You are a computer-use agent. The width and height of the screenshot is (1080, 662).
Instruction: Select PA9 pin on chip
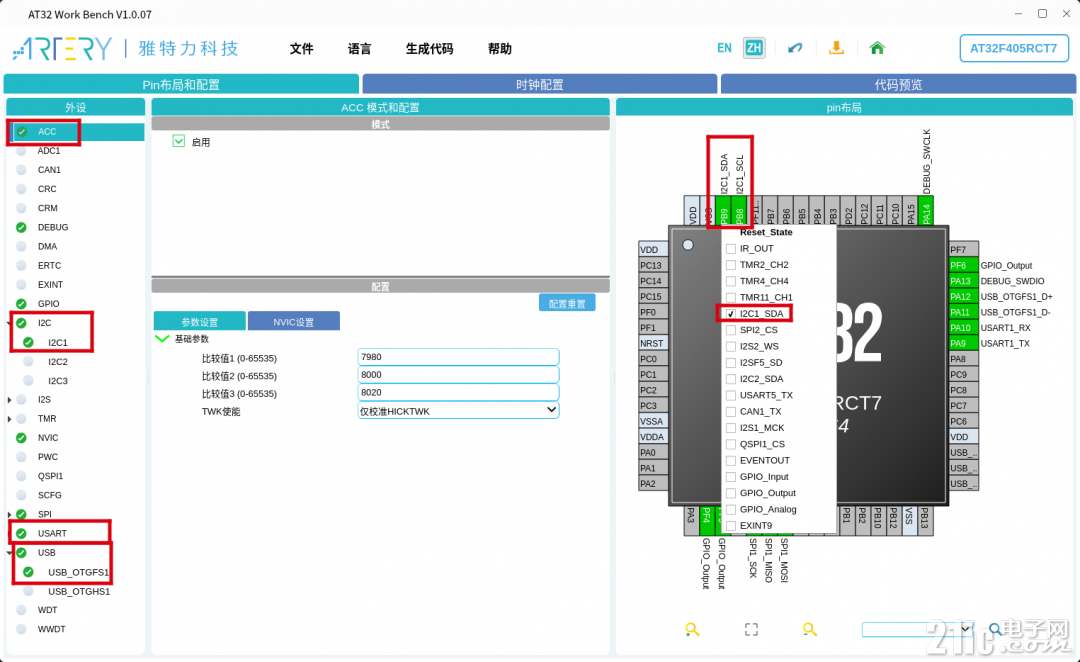(x=964, y=344)
